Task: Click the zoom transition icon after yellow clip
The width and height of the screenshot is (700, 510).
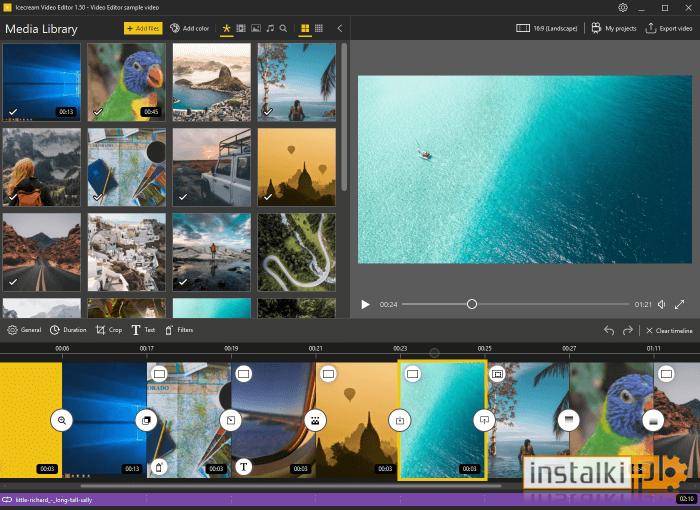Action: (x=62, y=420)
